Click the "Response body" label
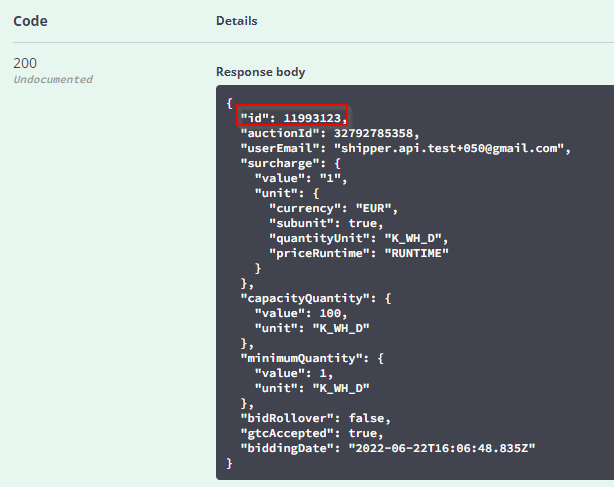The width and height of the screenshot is (614, 487). pos(260,72)
